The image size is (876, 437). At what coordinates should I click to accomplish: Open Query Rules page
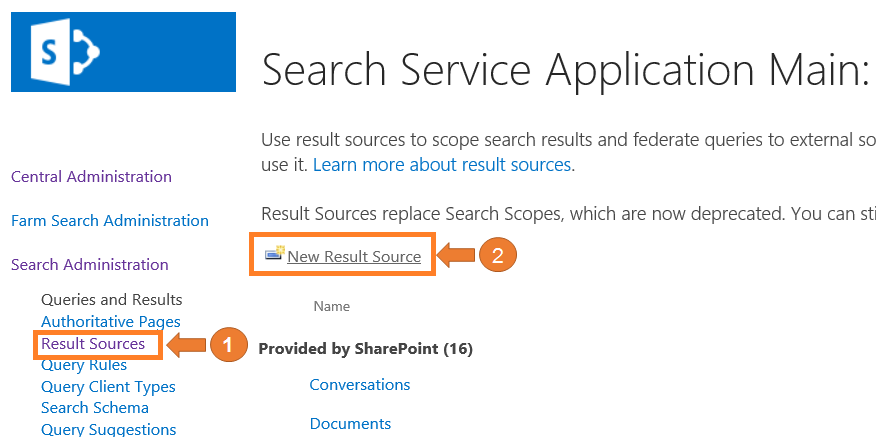coord(84,365)
